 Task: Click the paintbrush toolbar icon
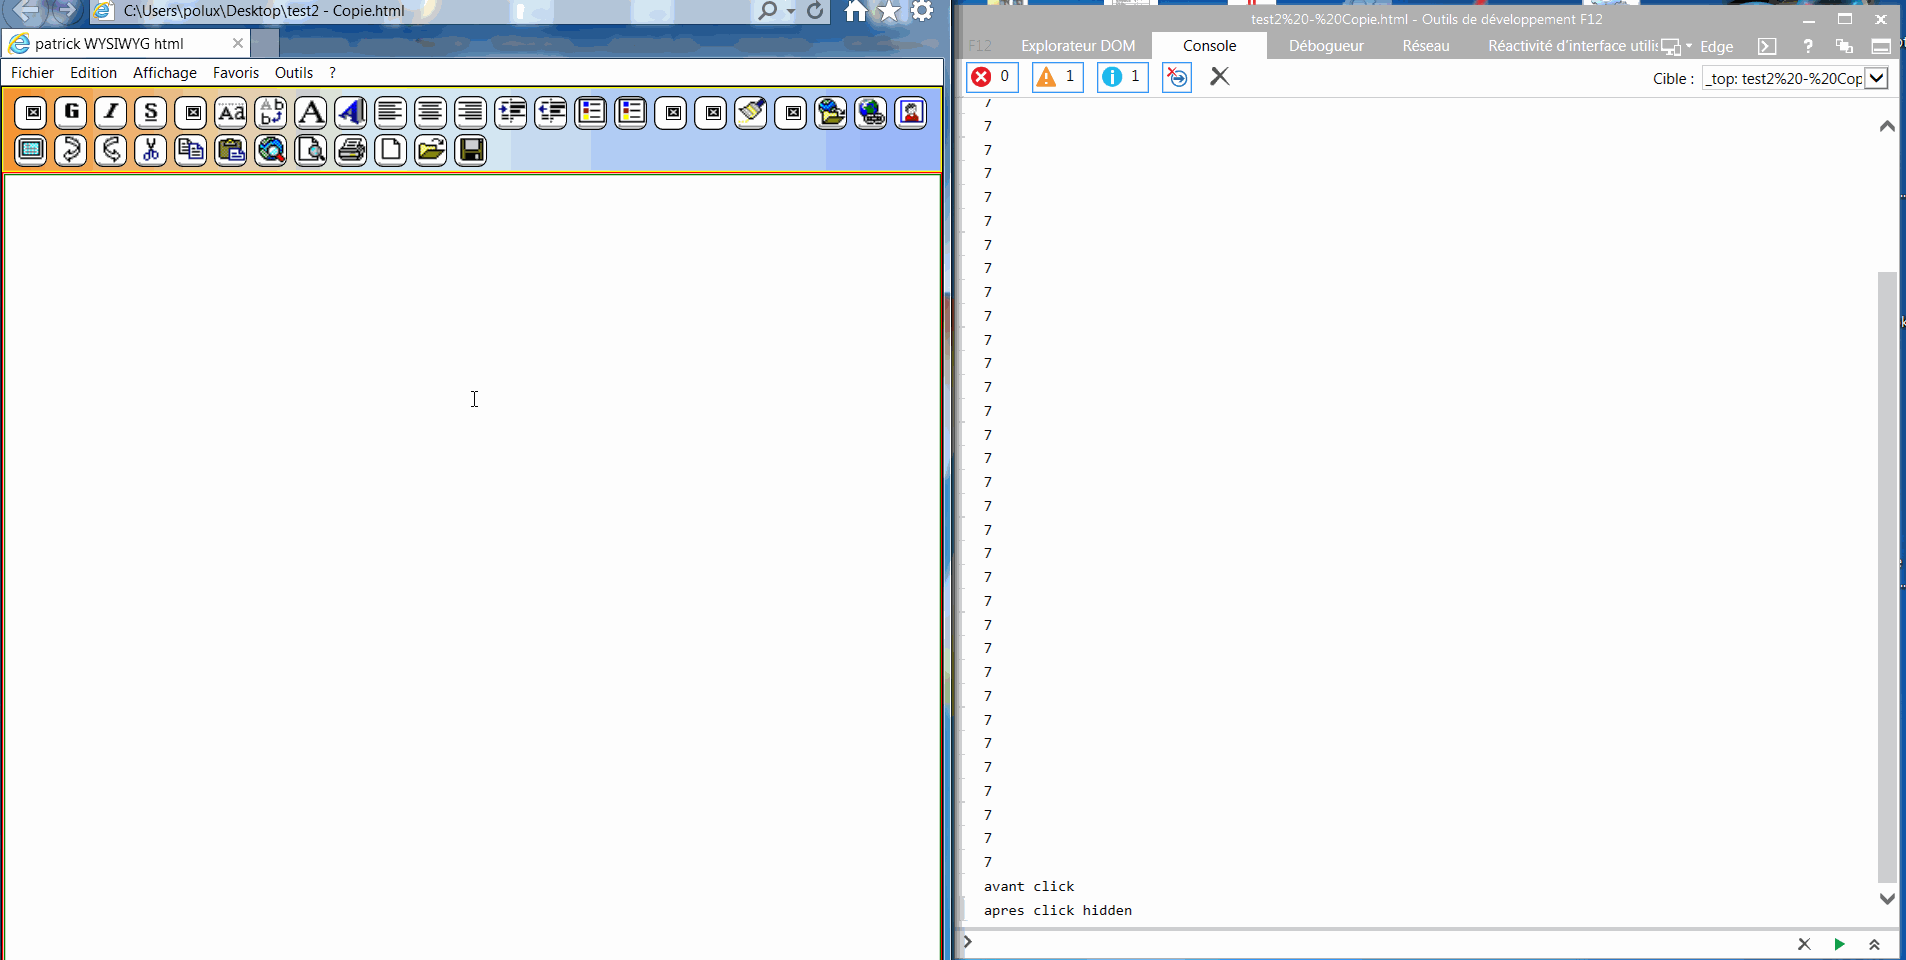(x=751, y=113)
